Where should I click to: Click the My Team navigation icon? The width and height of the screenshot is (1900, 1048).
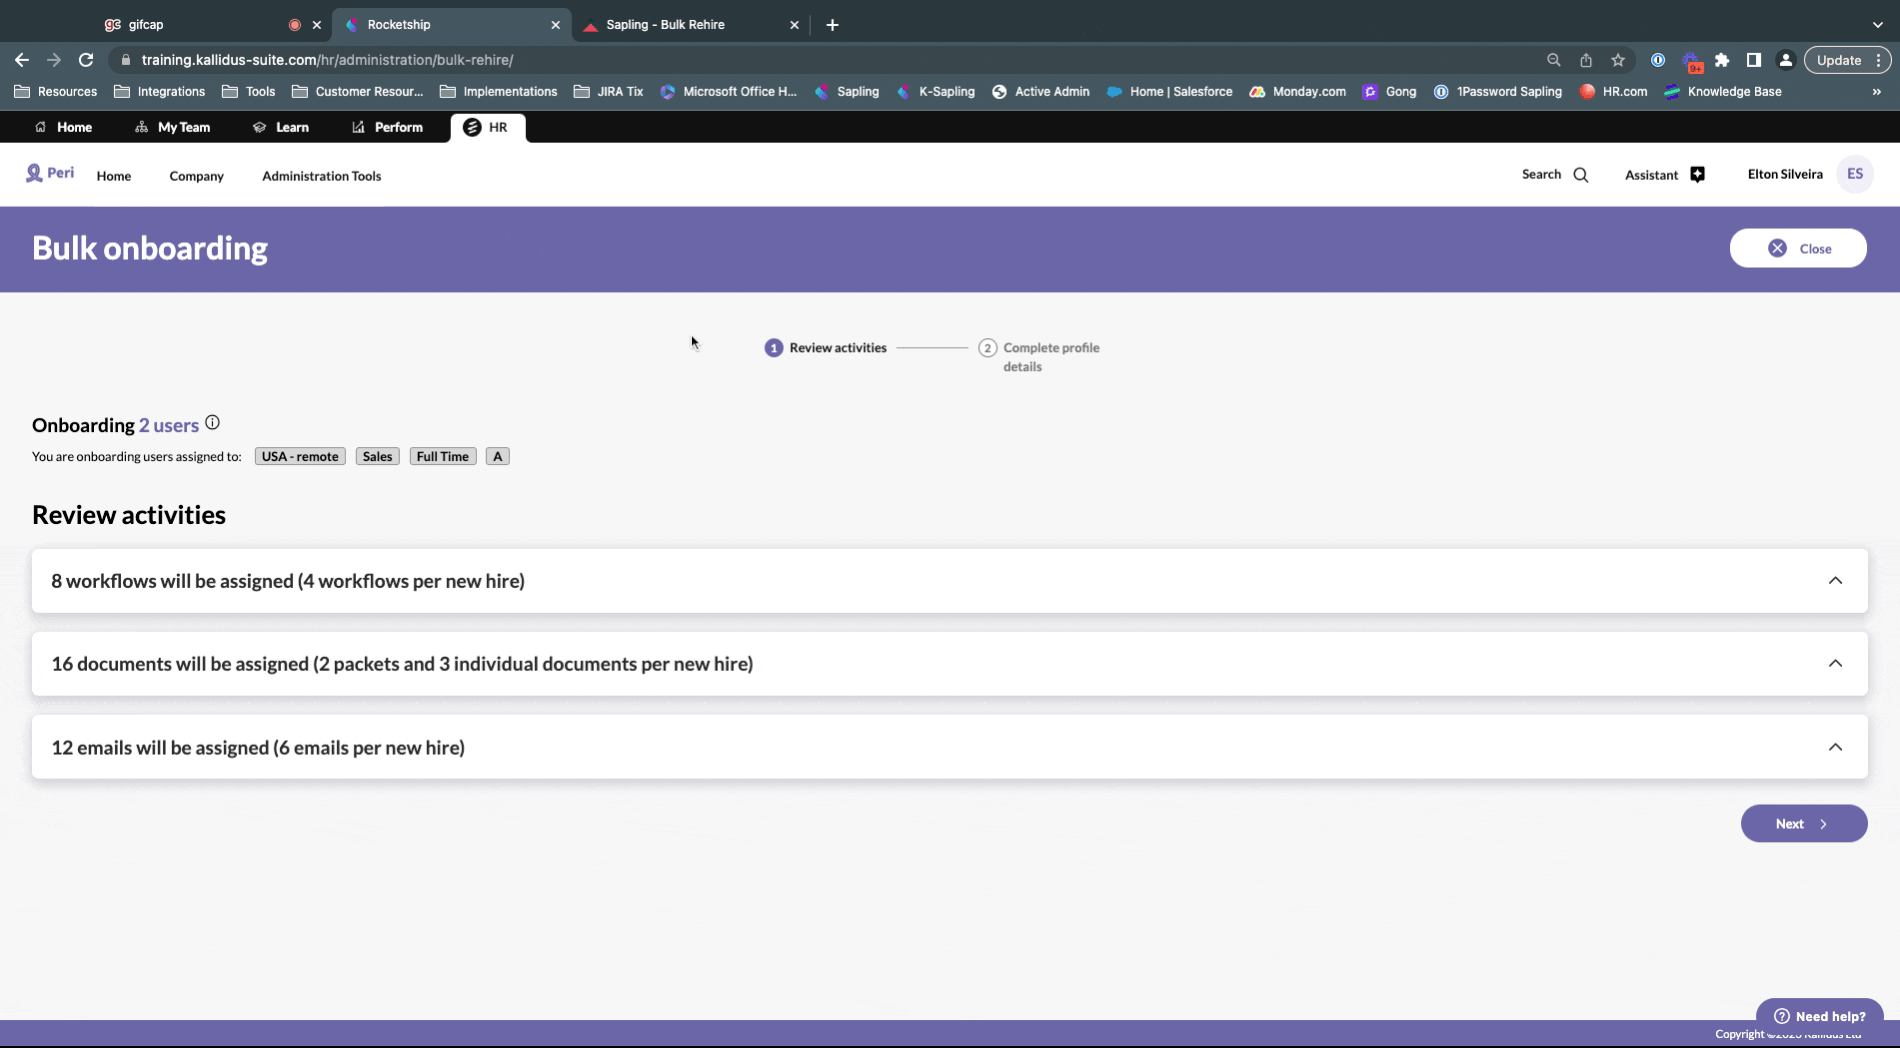pyautogui.click(x=140, y=127)
